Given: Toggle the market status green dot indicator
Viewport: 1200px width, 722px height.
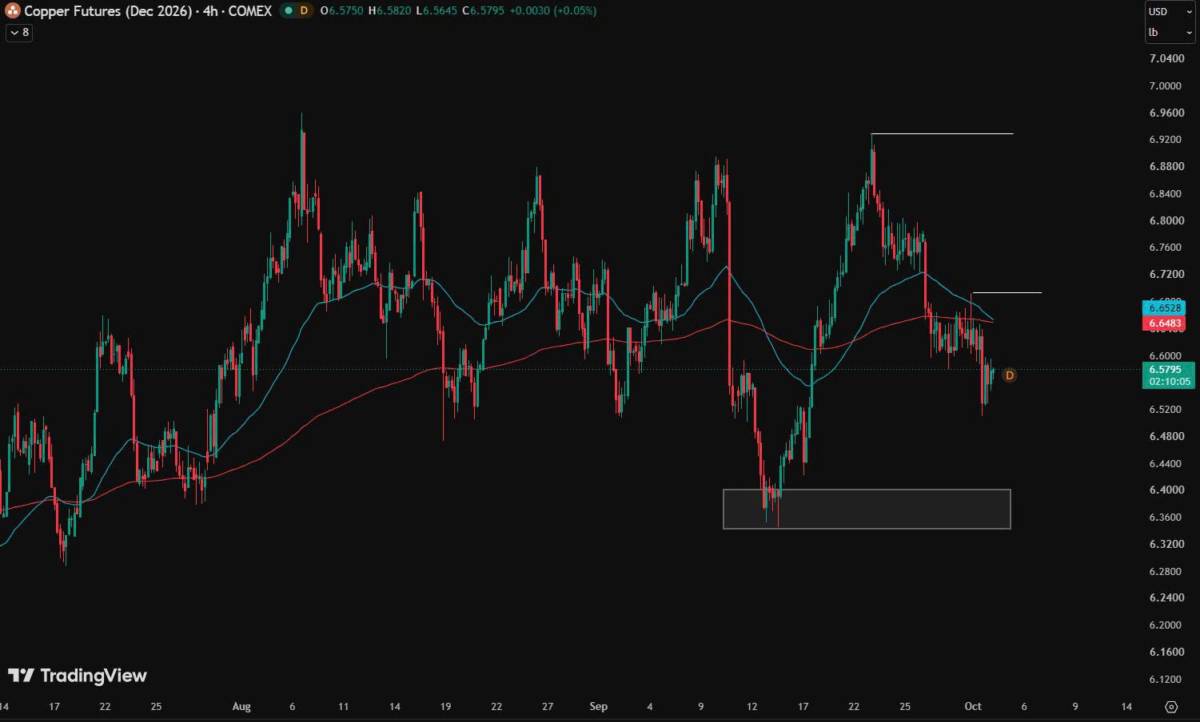Looking at the screenshot, I should tap(288, 11).
